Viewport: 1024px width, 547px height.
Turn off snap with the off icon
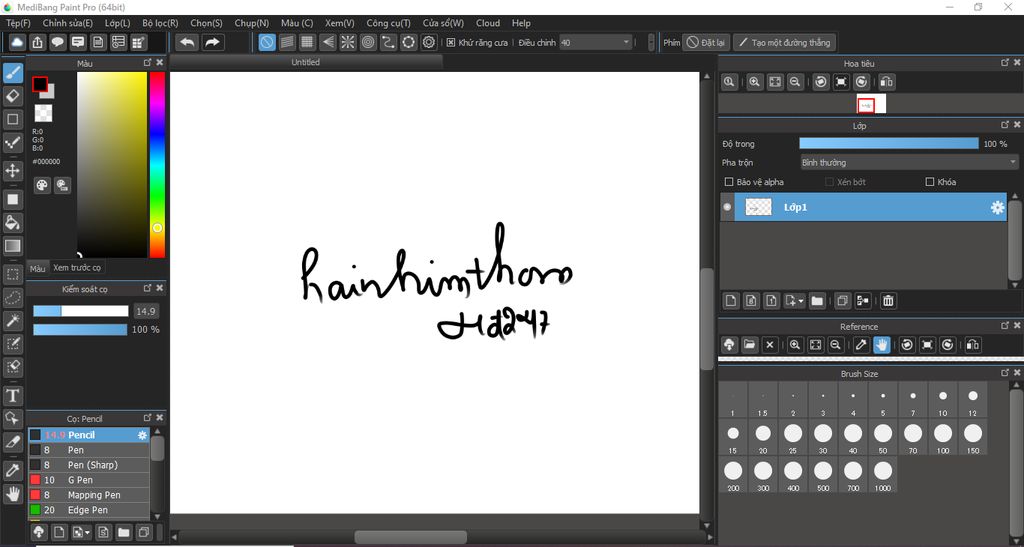266,42
